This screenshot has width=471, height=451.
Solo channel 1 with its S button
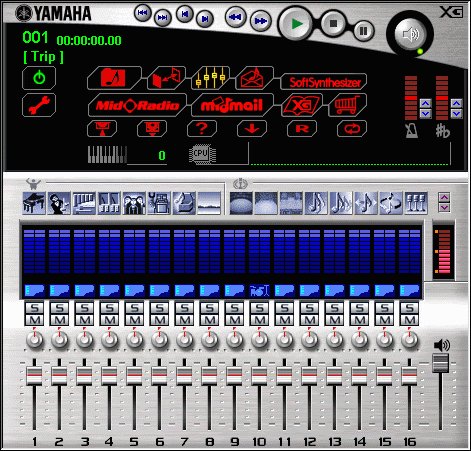pyautogui.click(x=34, y=308)
